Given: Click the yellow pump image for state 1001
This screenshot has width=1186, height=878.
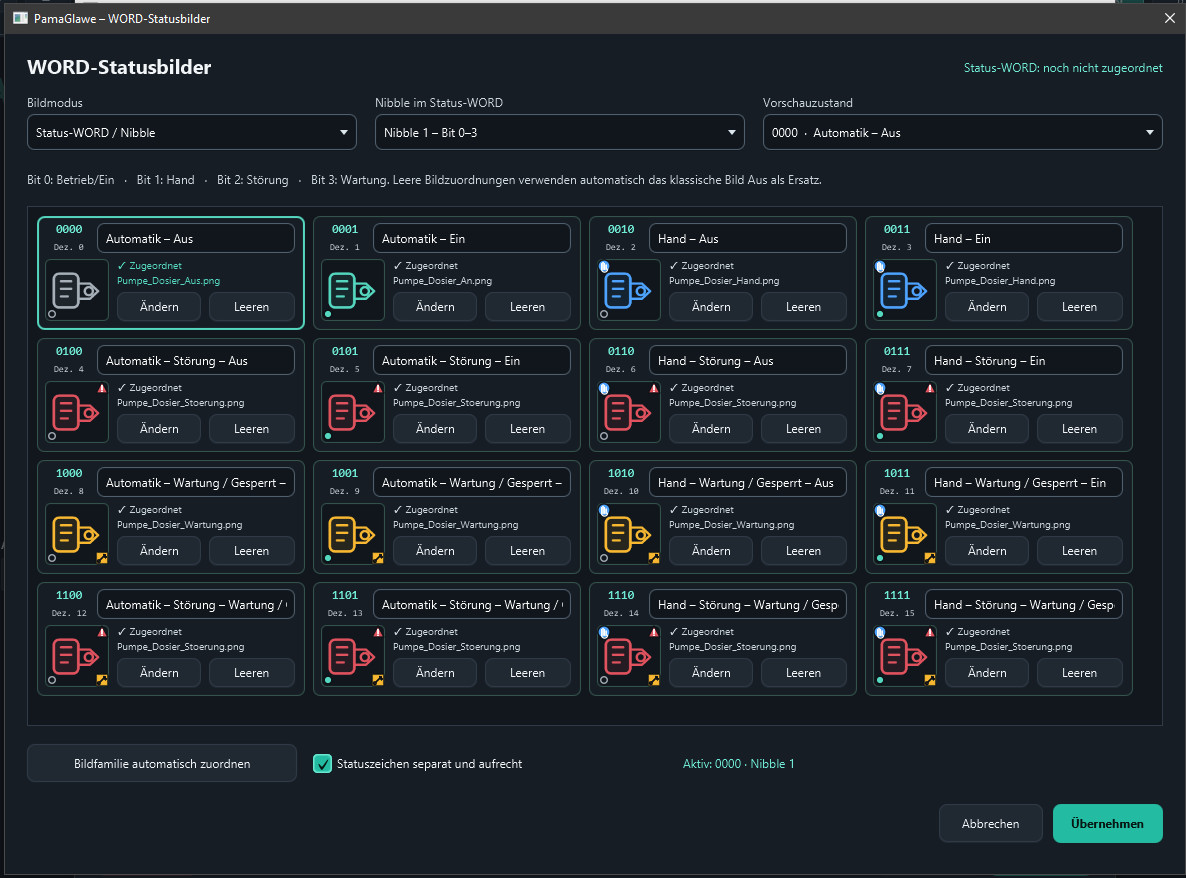Looking at the screenshot, I should pos(352,535).
